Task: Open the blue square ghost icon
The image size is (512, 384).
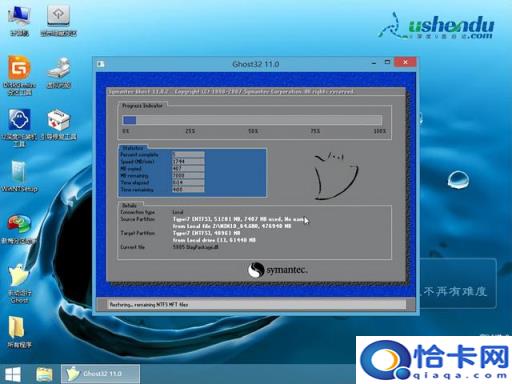Action: pyautogui.click(x=19, y=128)
